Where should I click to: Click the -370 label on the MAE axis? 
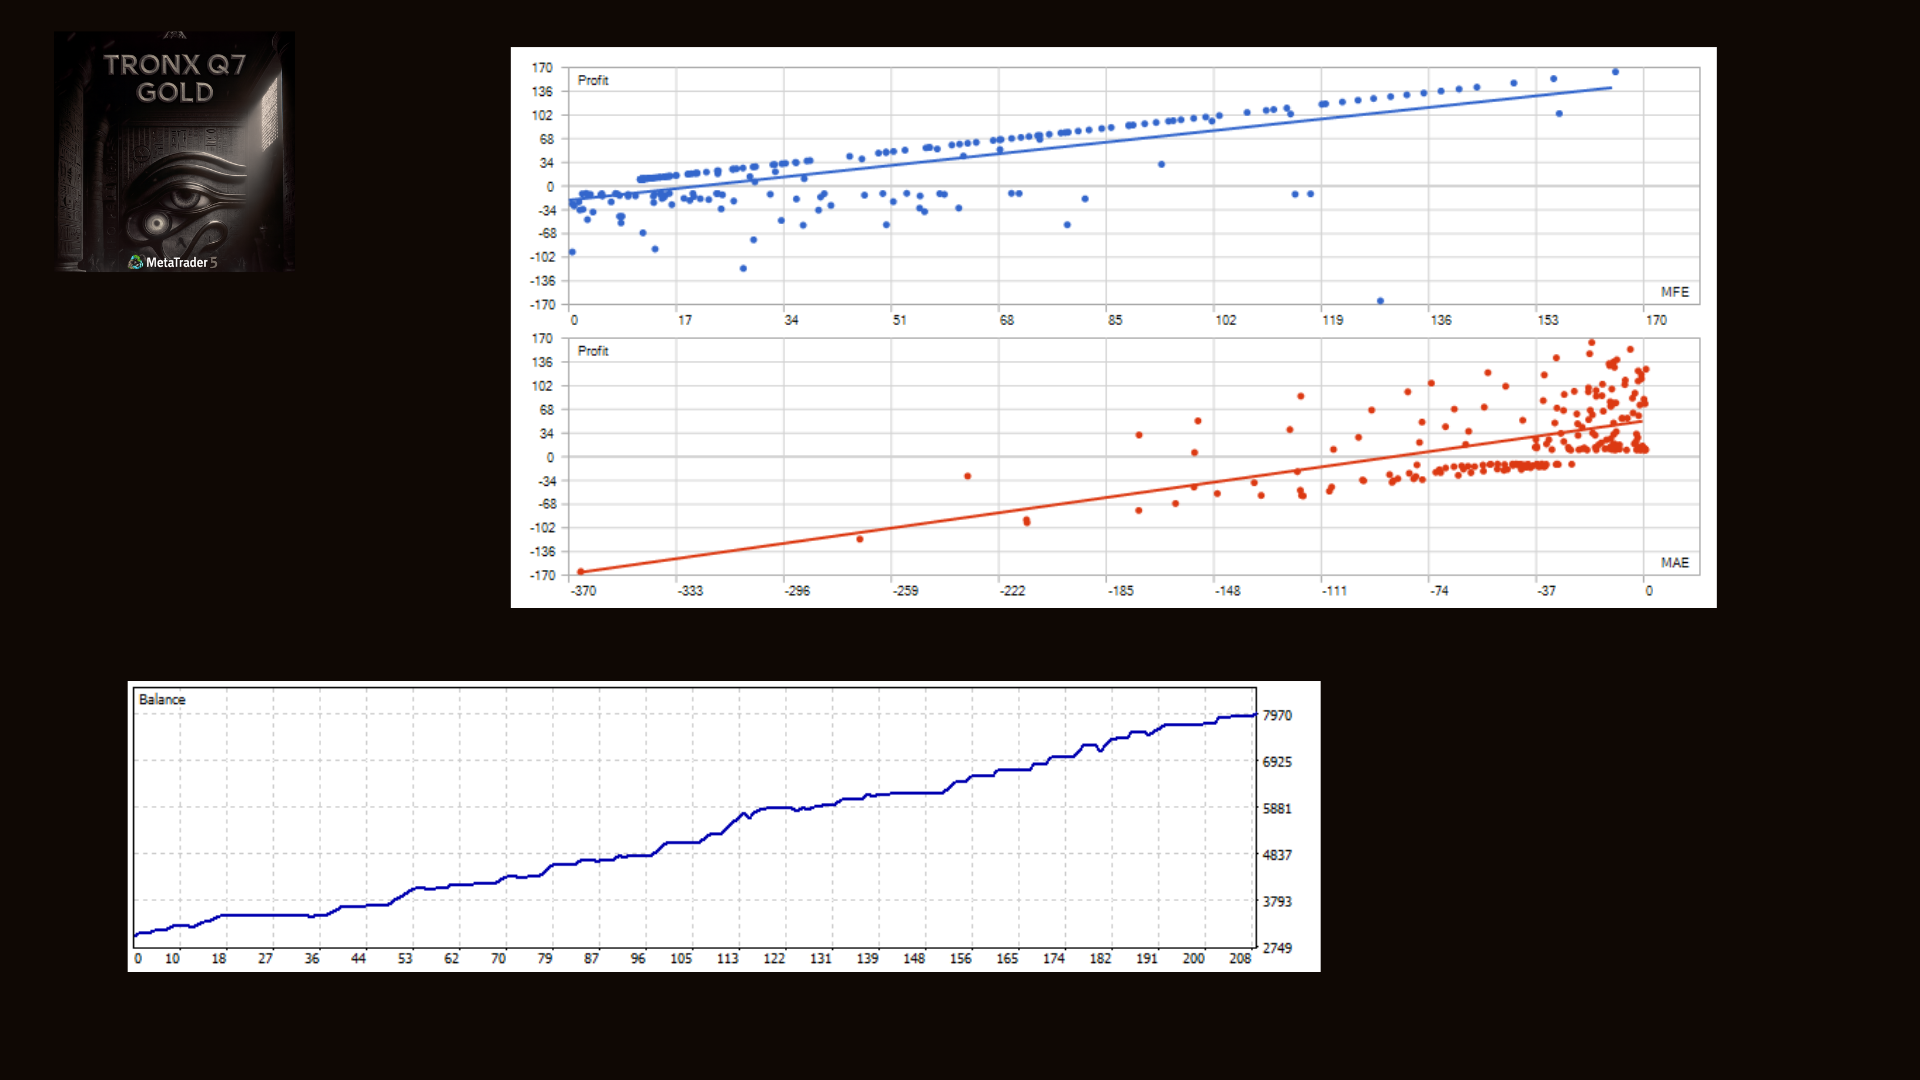pyautogui.click(x=584, y=591)
